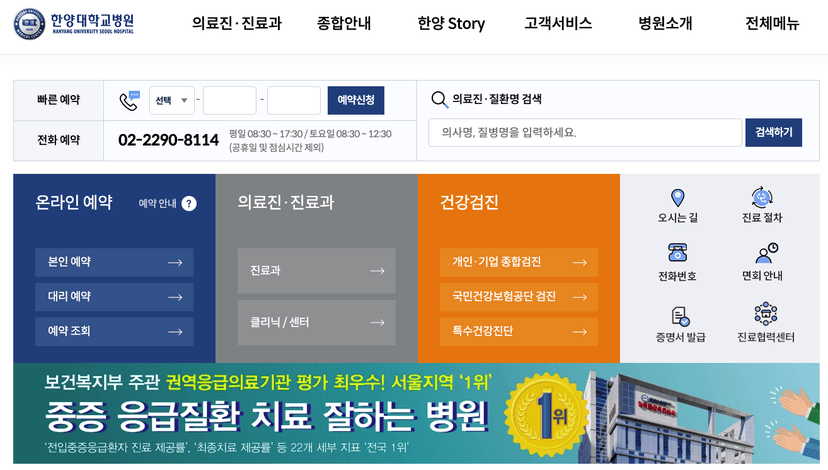Open the 한양 Story menu
The height and width of the screenshot is (470, 828).
pos(451,23)
